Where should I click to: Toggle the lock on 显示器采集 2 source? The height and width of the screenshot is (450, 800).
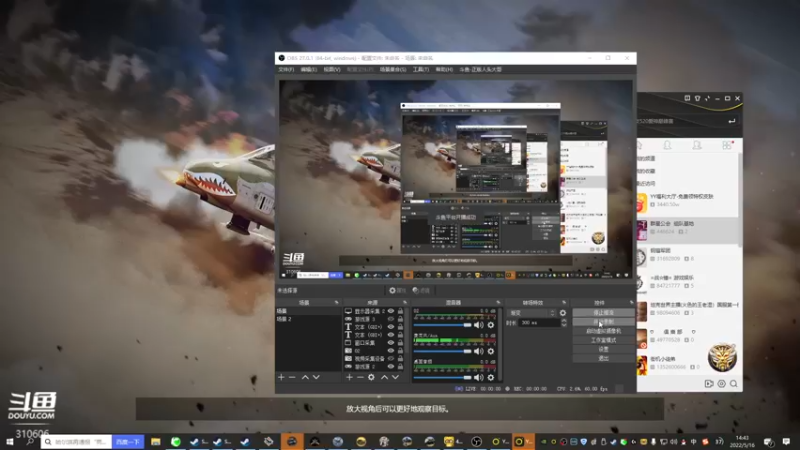(401, 311)
